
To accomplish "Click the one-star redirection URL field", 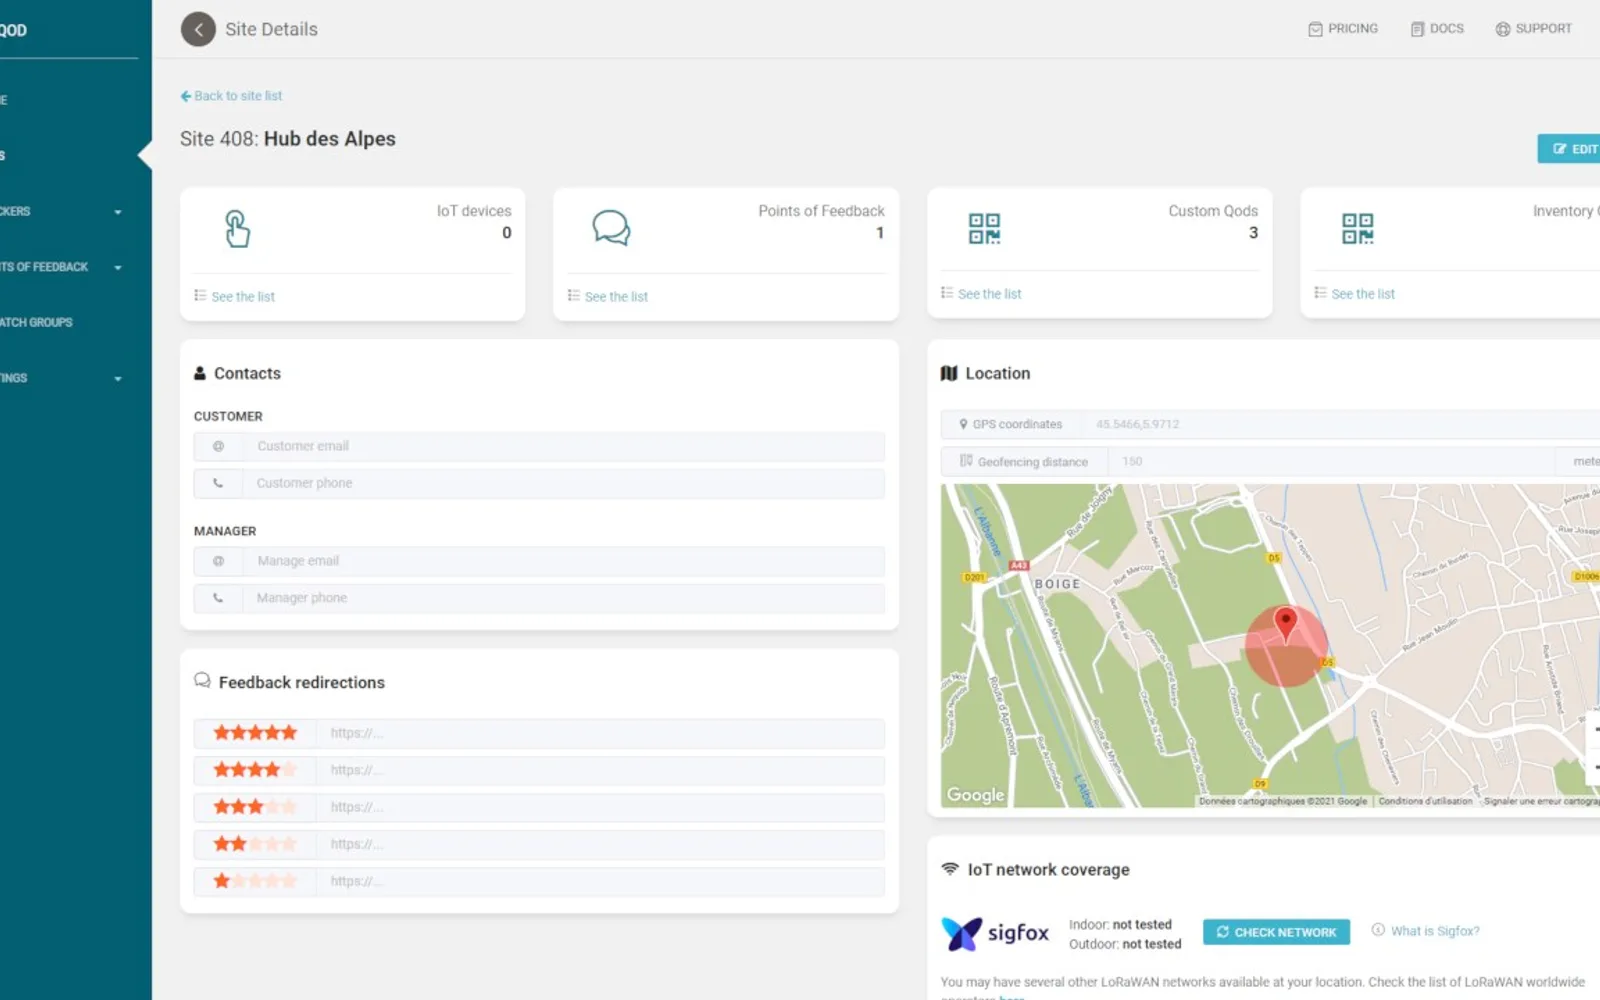I will 600,881.
